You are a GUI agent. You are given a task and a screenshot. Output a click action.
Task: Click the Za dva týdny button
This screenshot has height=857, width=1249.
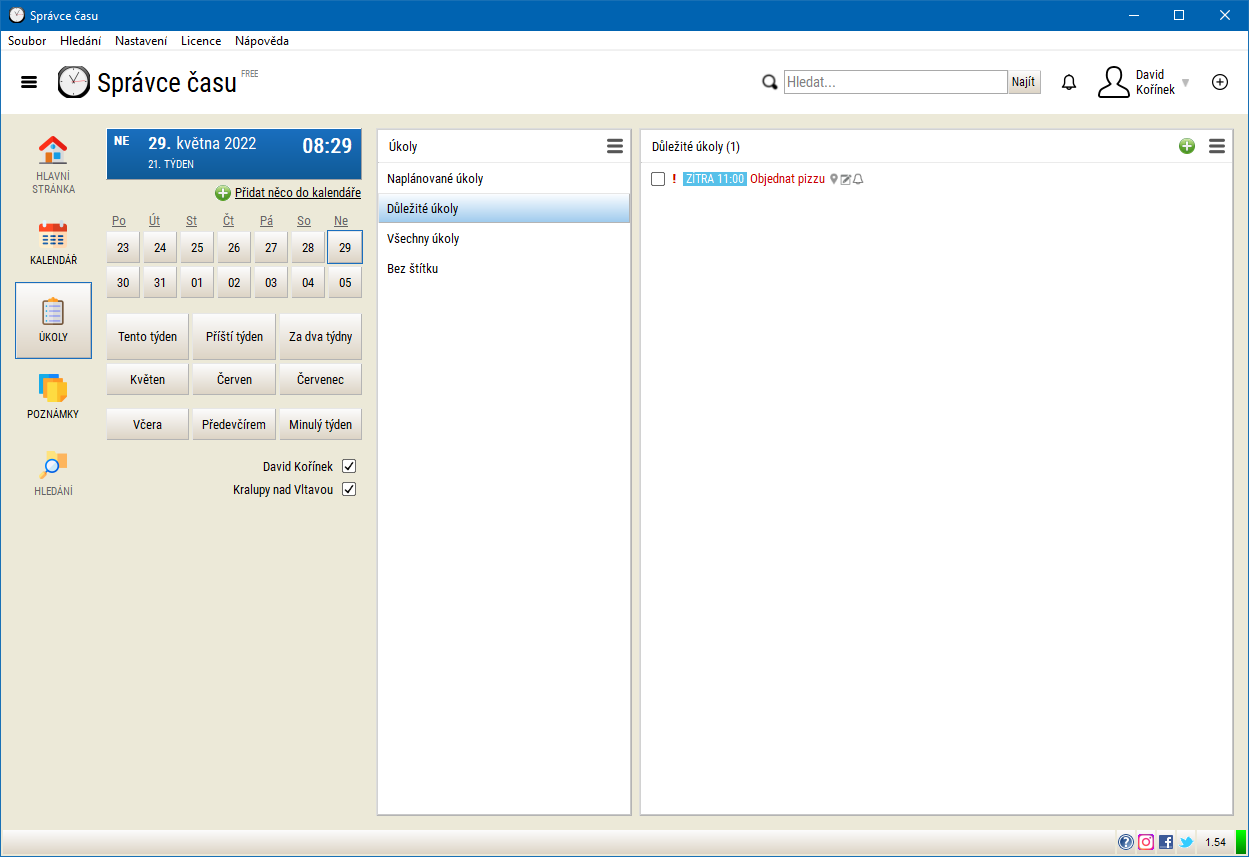point(320,337)
